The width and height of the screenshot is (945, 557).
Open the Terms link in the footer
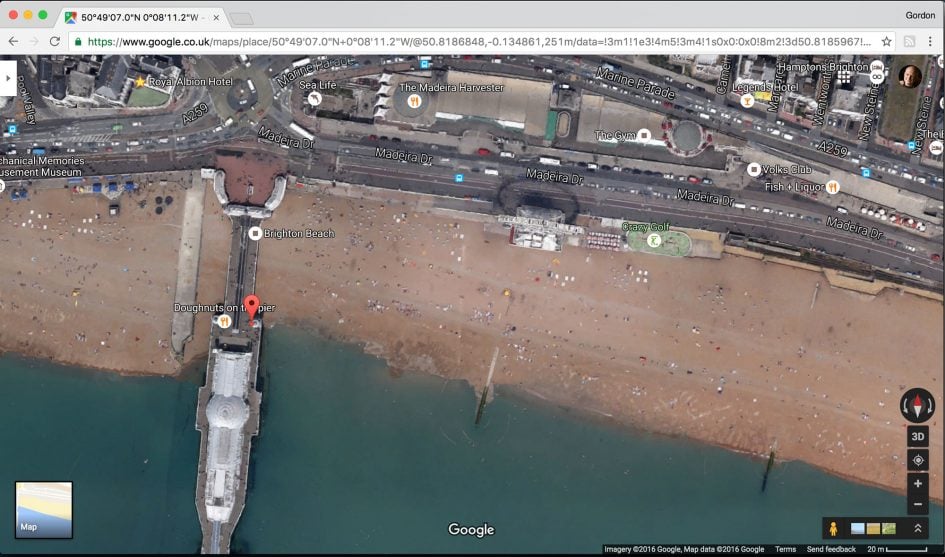(785, 549)
